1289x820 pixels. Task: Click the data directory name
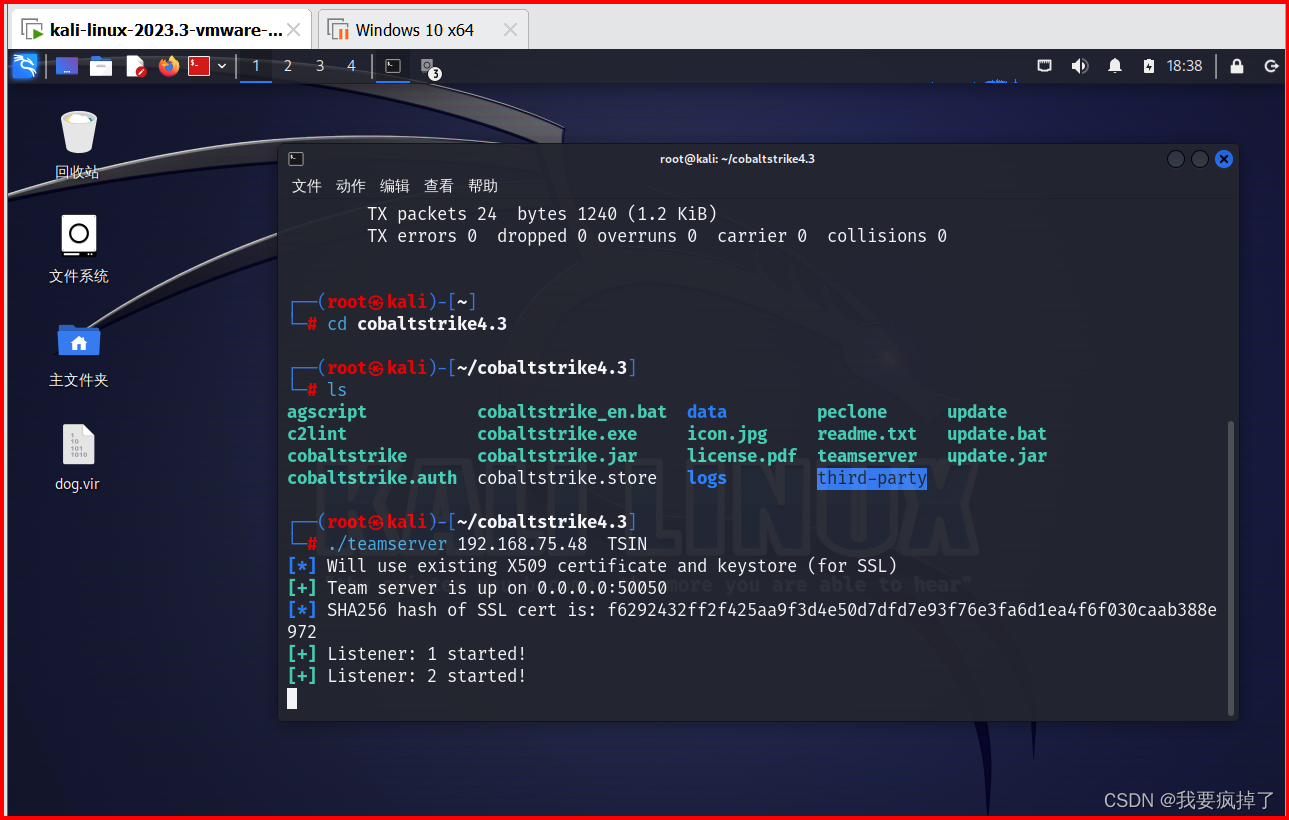click(707, 412)
